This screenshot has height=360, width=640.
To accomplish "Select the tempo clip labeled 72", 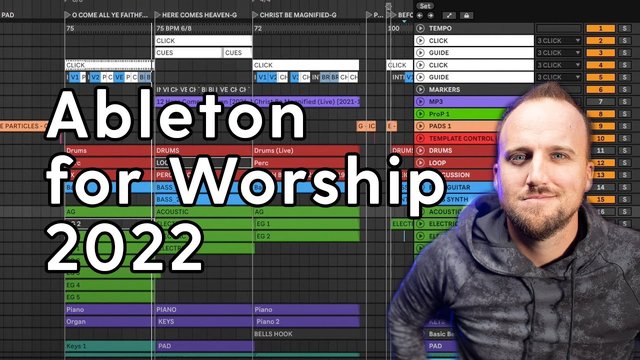I will (306, 28).
